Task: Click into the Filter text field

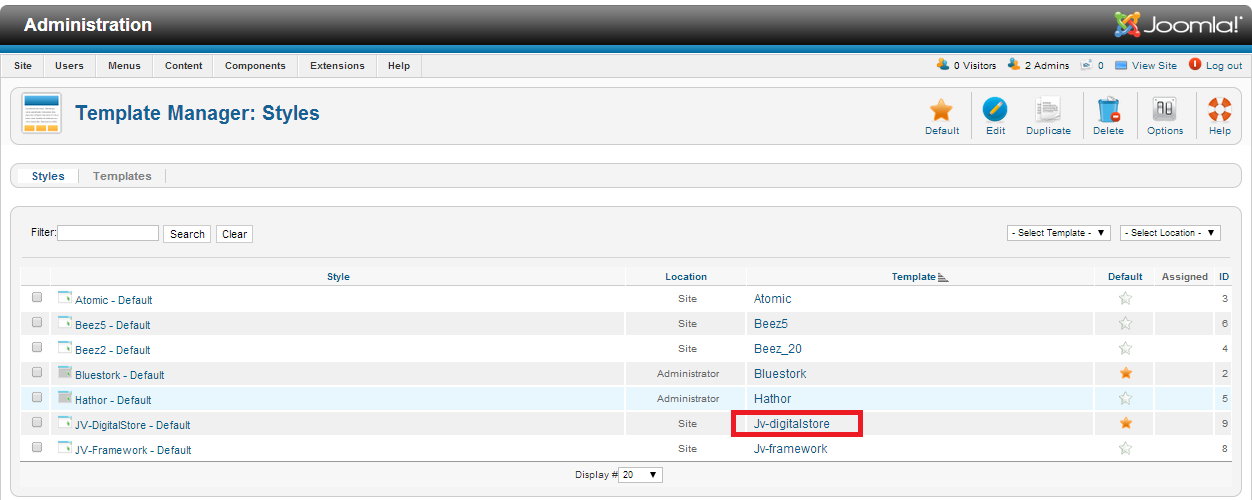Action: coord(108,233)
